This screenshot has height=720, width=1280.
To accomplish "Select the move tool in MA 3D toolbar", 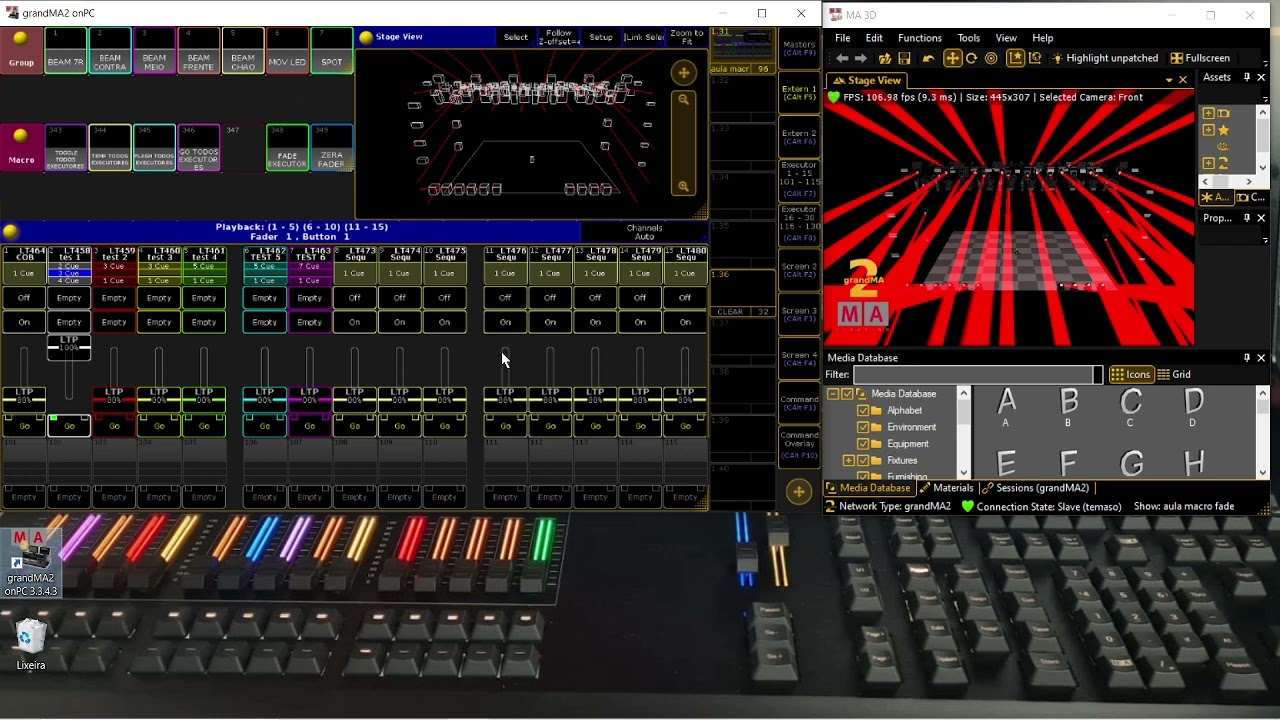I will pyautogui.click(x=952, y=58).
